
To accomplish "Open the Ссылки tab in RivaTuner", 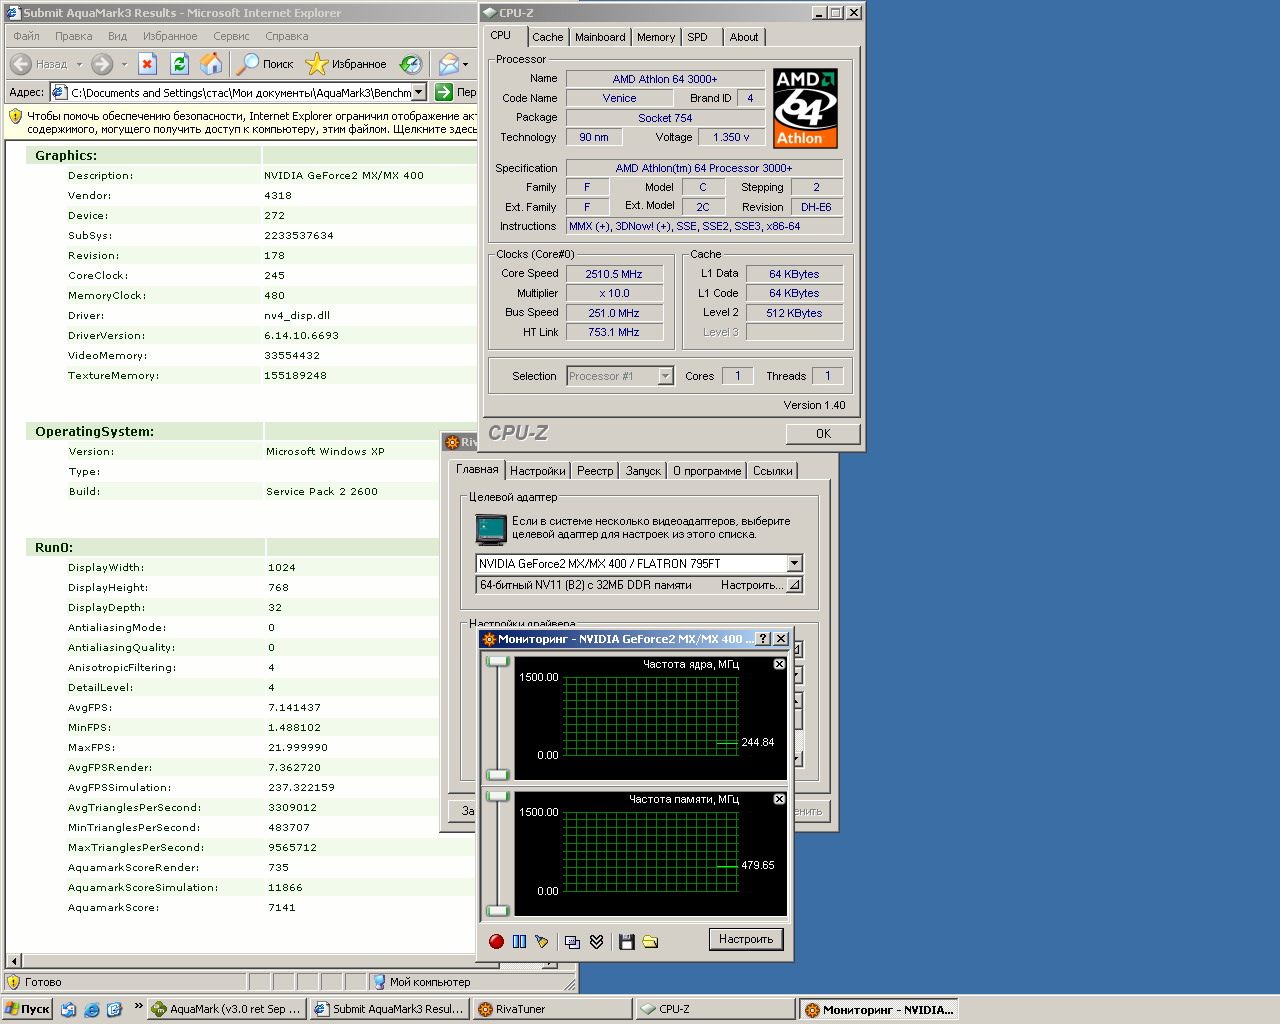I will (773, 471).
